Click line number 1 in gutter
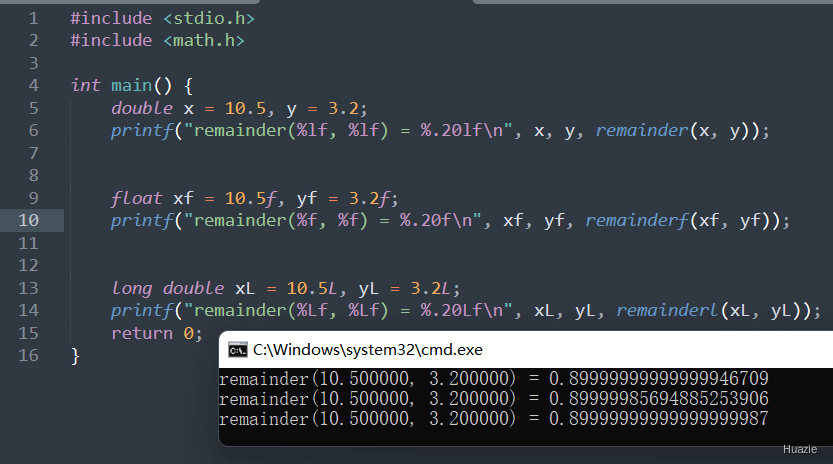Screen dimensions: 833x464 pos(33,19)
